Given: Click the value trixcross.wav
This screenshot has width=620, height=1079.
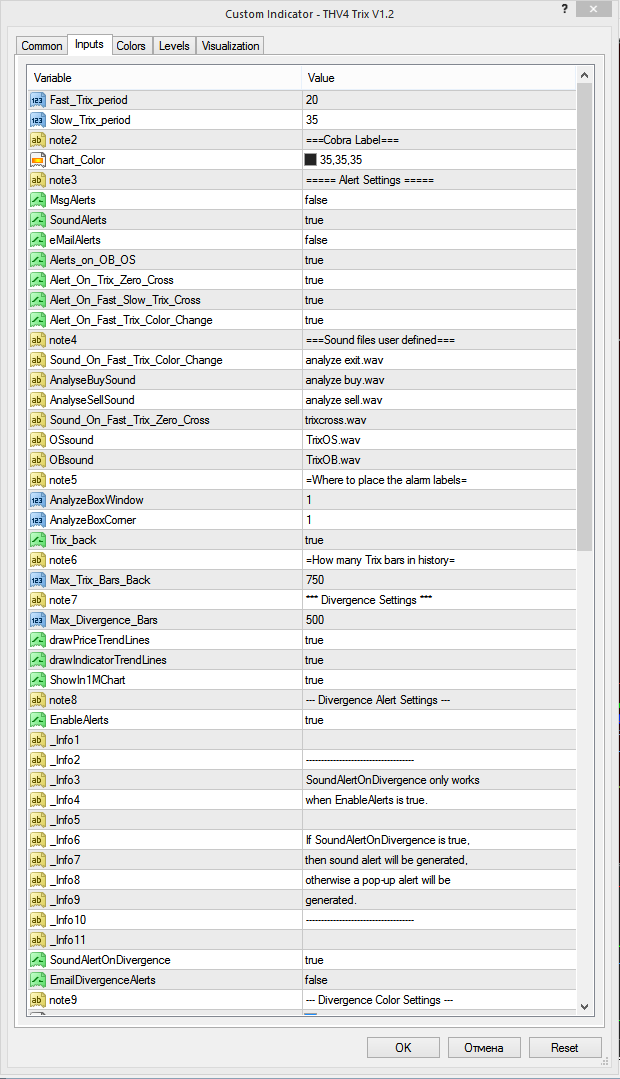Looking at the screenshot, I should [x=336, y=420].
